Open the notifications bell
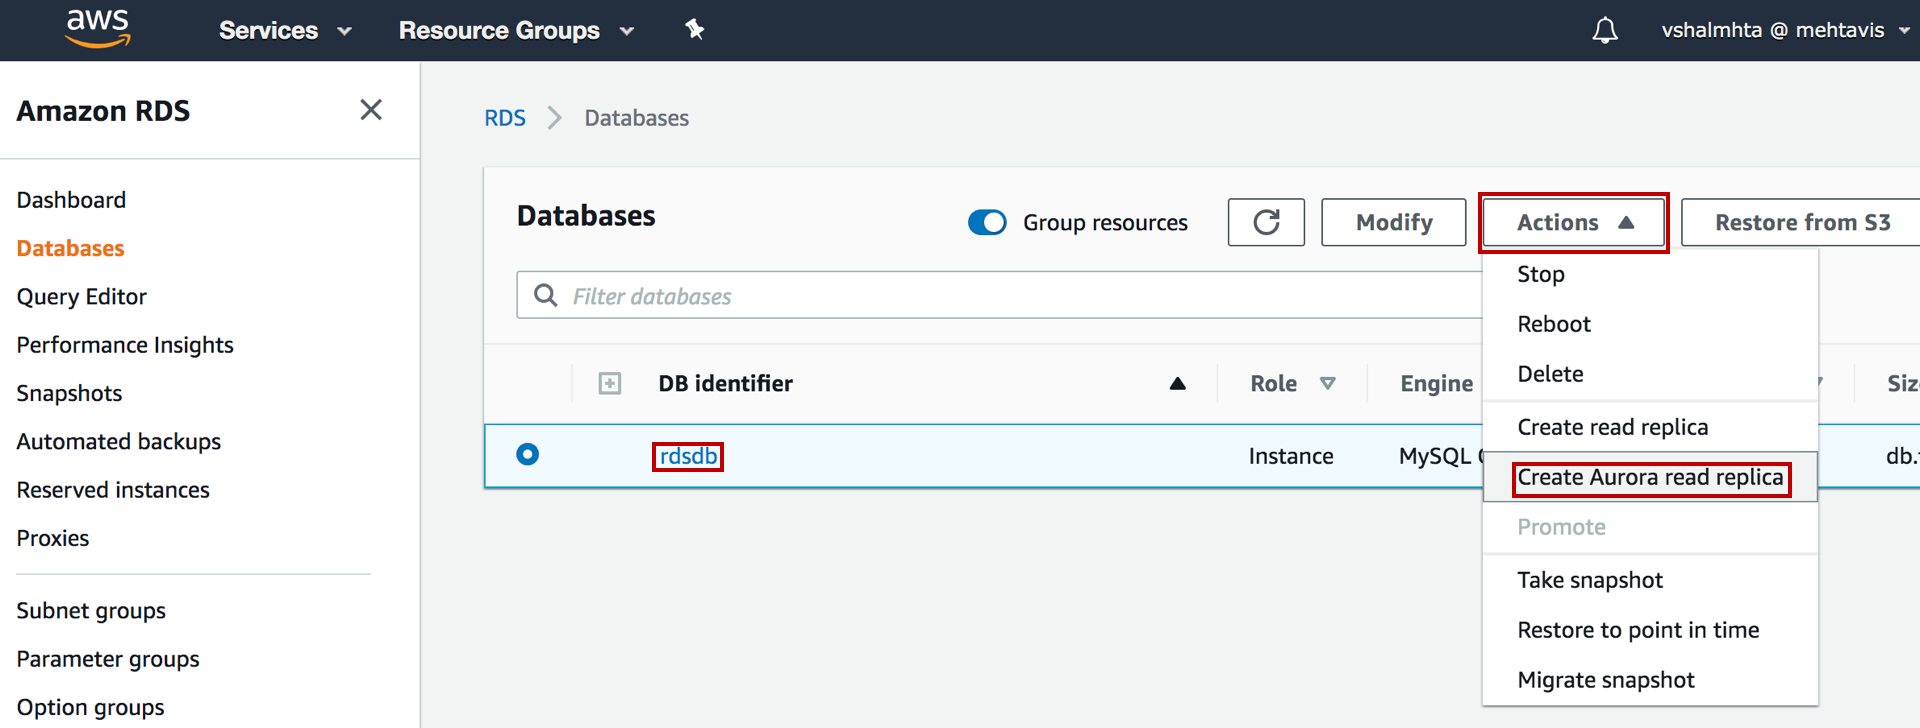Viewport: 1920px width, 728px height. click(x=1605, y=30)
